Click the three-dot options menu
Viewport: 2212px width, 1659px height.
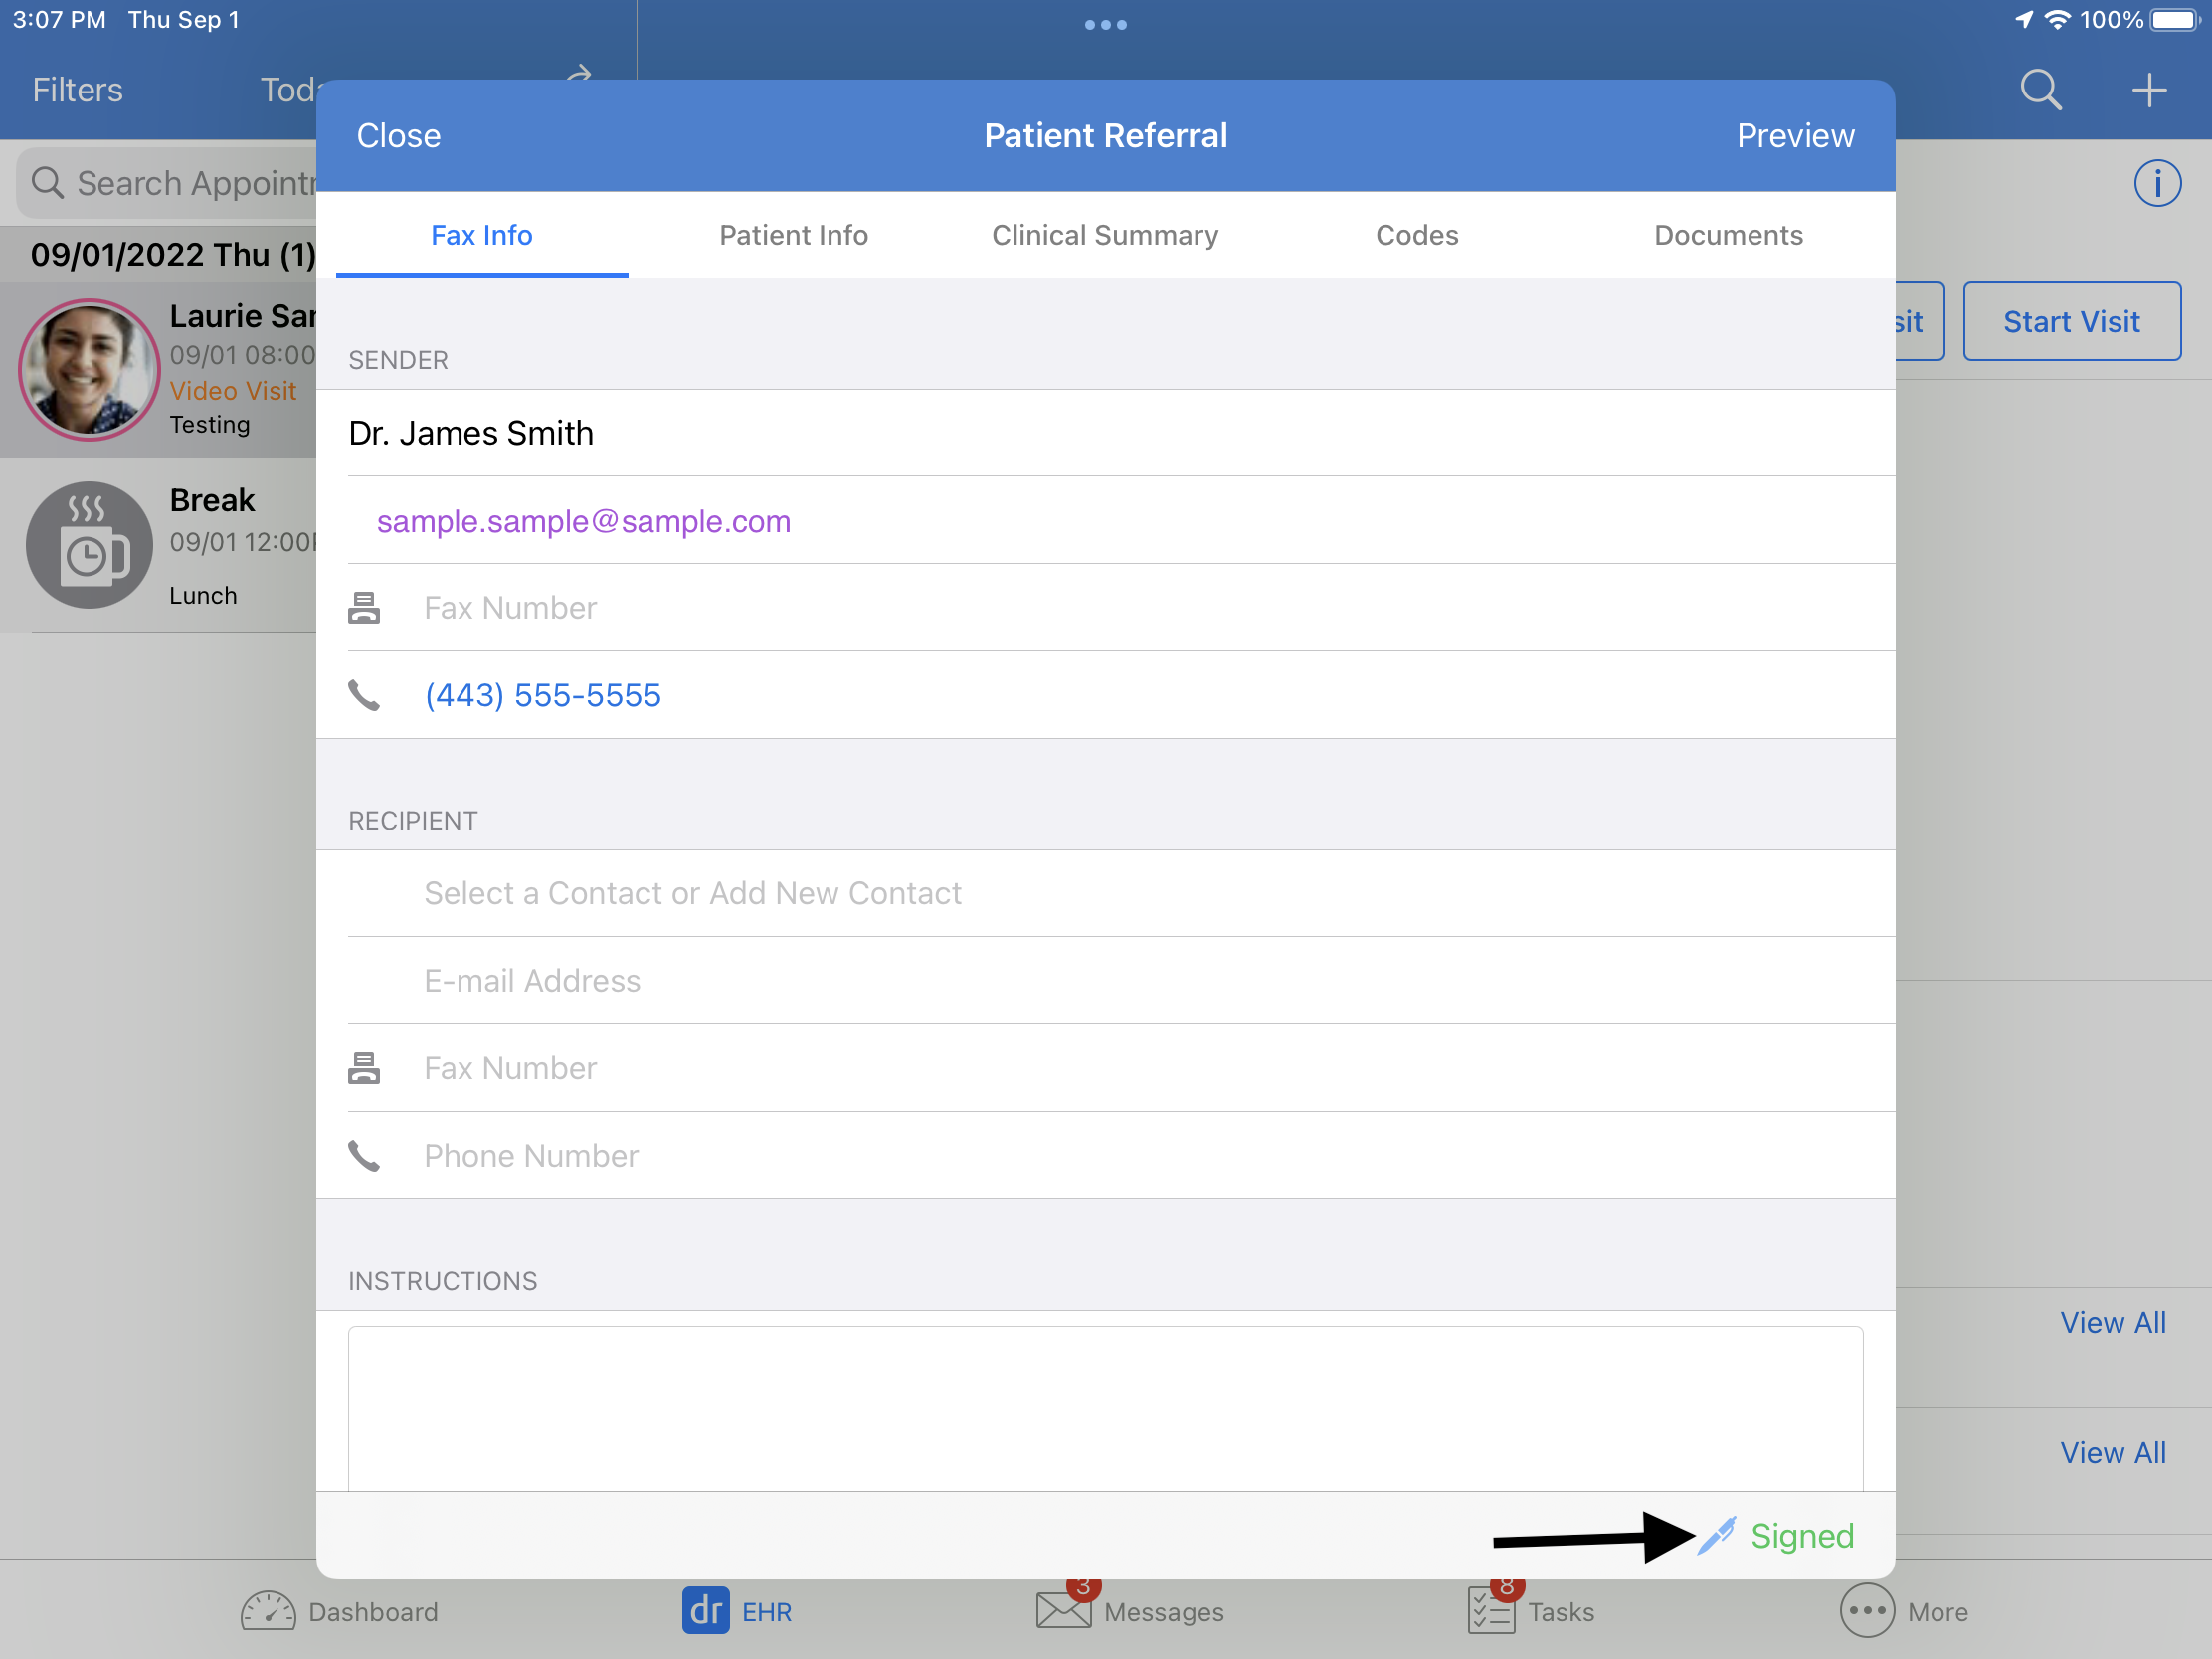[1104, 23]
